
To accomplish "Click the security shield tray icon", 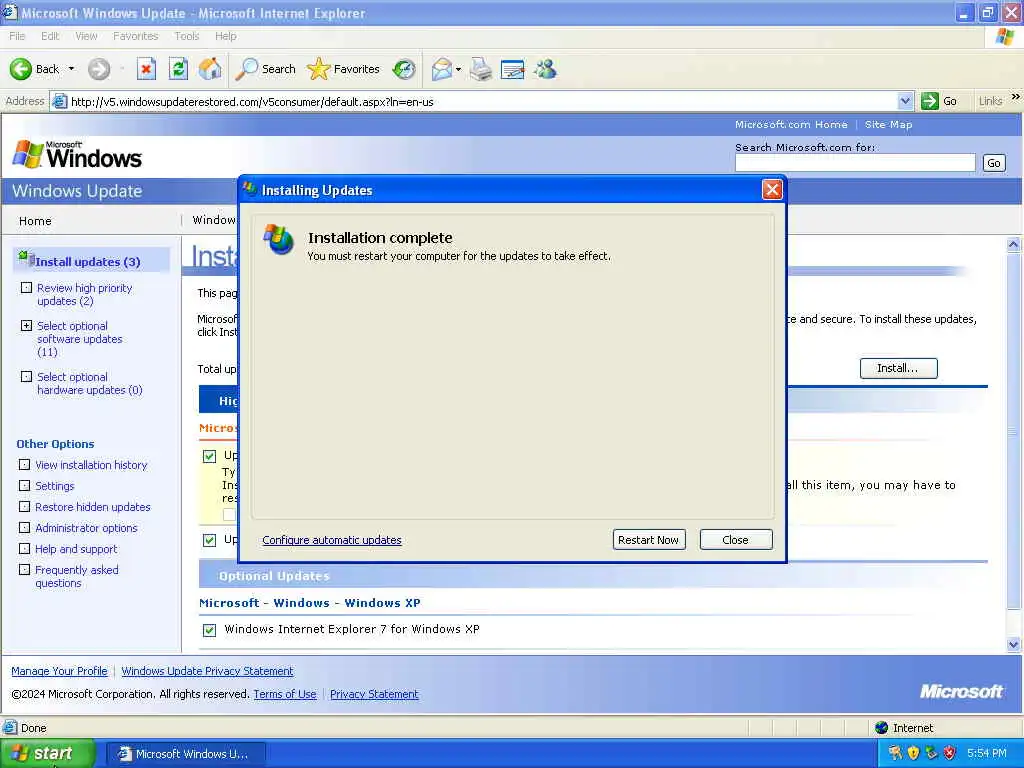I will (x=913, y=753).
